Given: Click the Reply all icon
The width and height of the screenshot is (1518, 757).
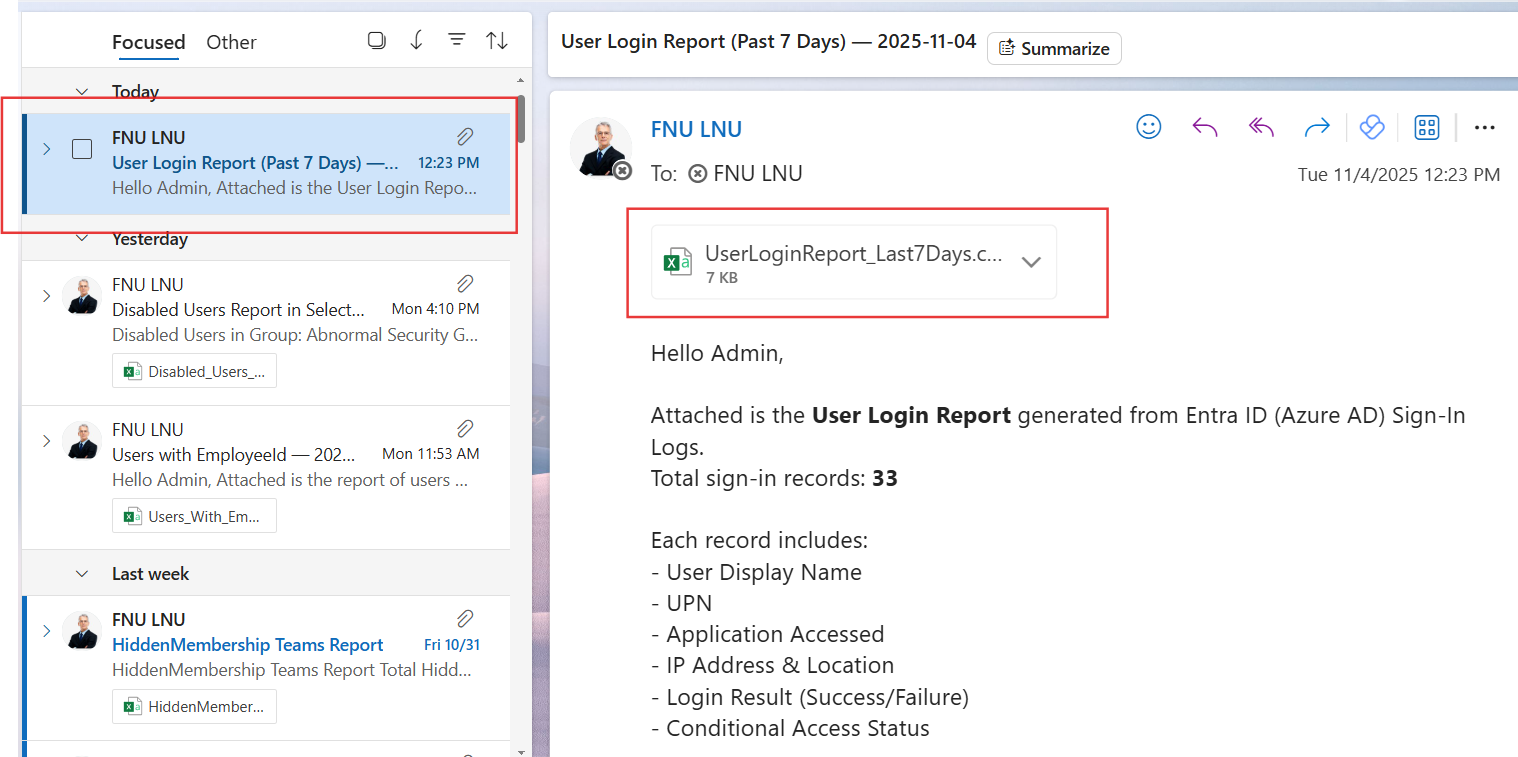Looking at the screenshot, I should pos(1261,127).
